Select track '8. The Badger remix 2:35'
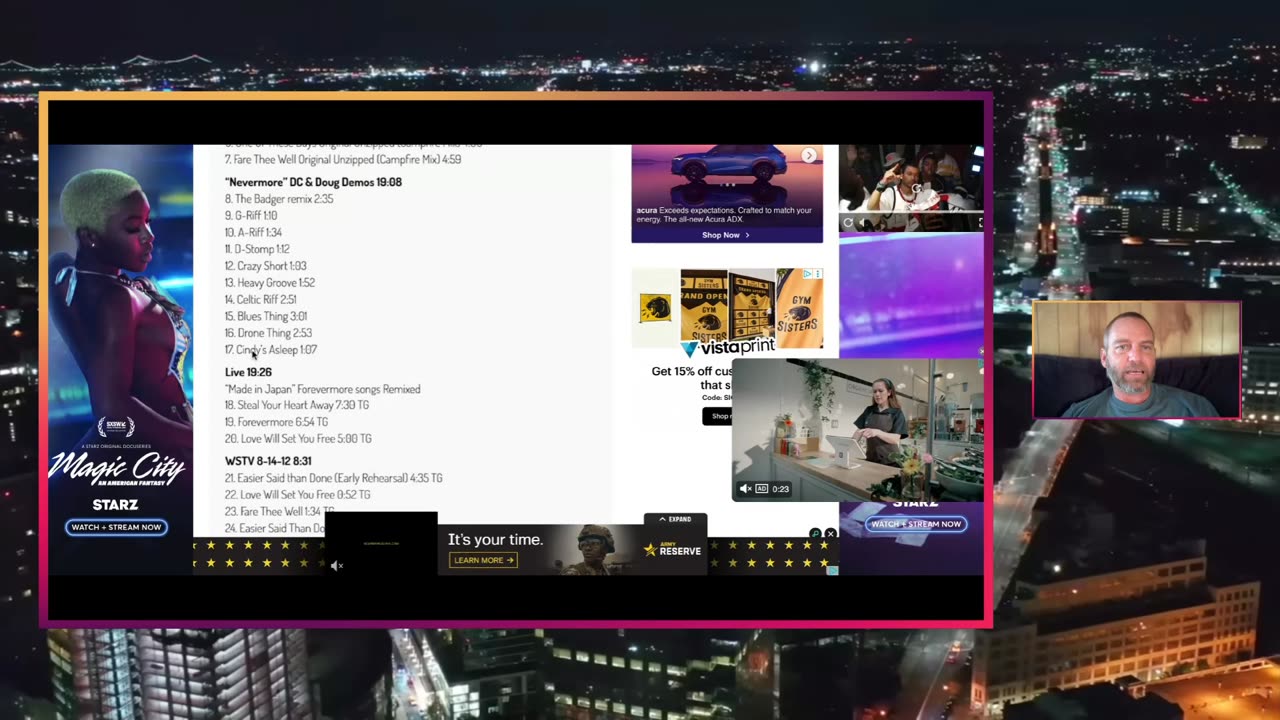 [x=279, y=199]
